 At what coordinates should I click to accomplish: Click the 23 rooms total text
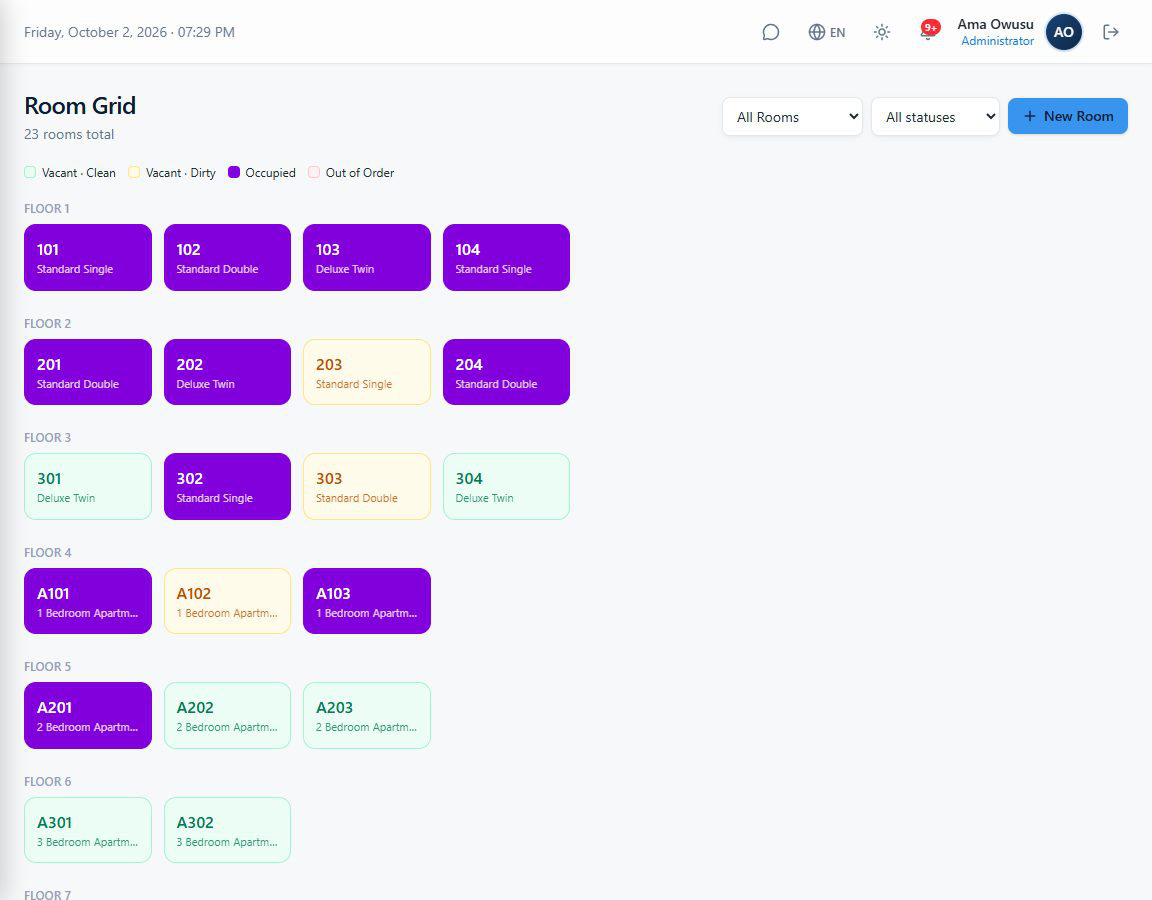pos(69,134)
